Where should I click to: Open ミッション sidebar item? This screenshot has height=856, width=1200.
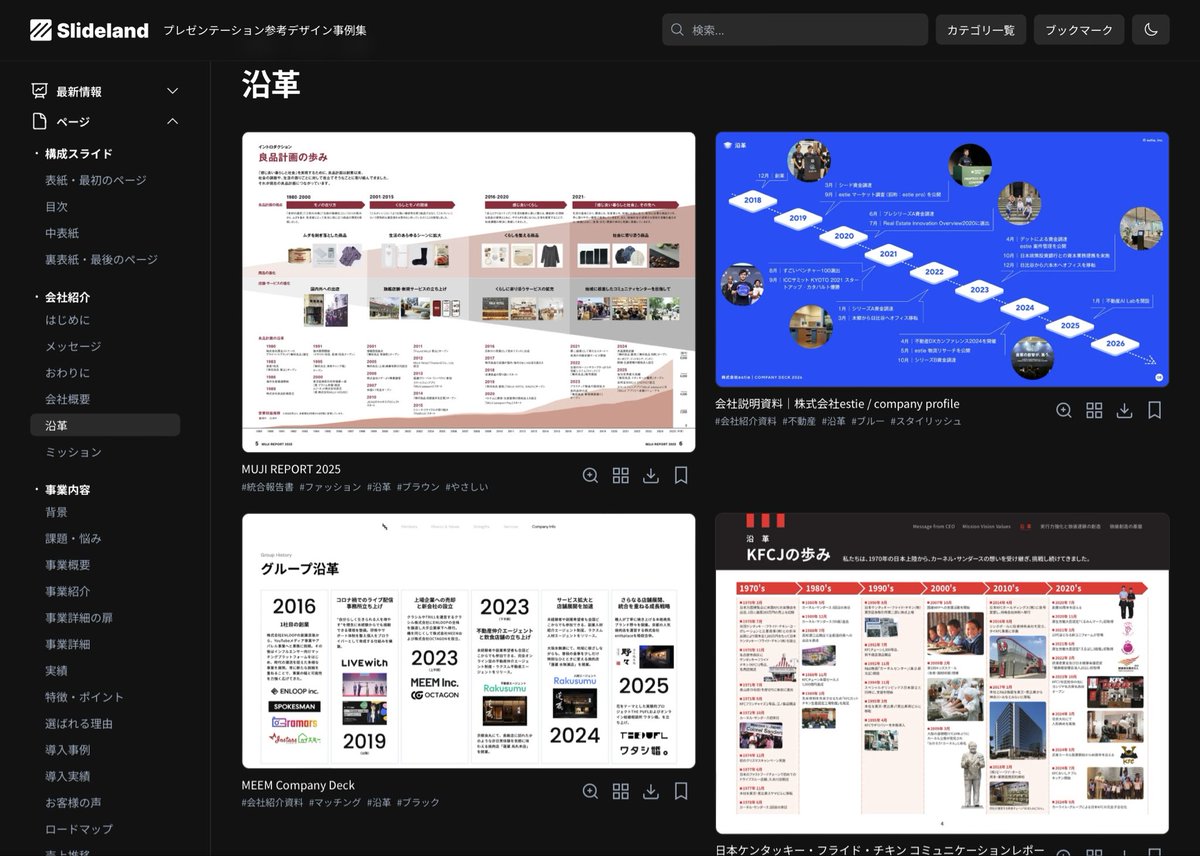73,452
